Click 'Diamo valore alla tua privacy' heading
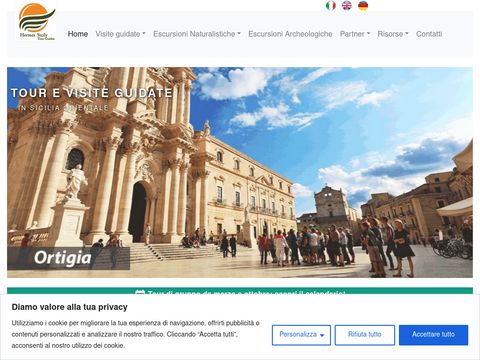Screen dimensions: 480x360 (70, 307)
